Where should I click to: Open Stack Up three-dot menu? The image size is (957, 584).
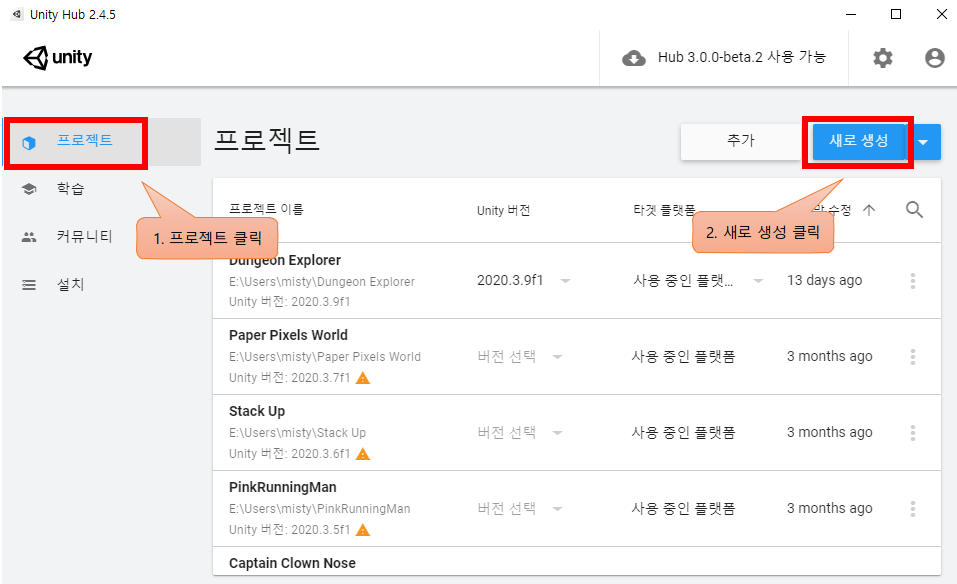(x=913, y=433)
